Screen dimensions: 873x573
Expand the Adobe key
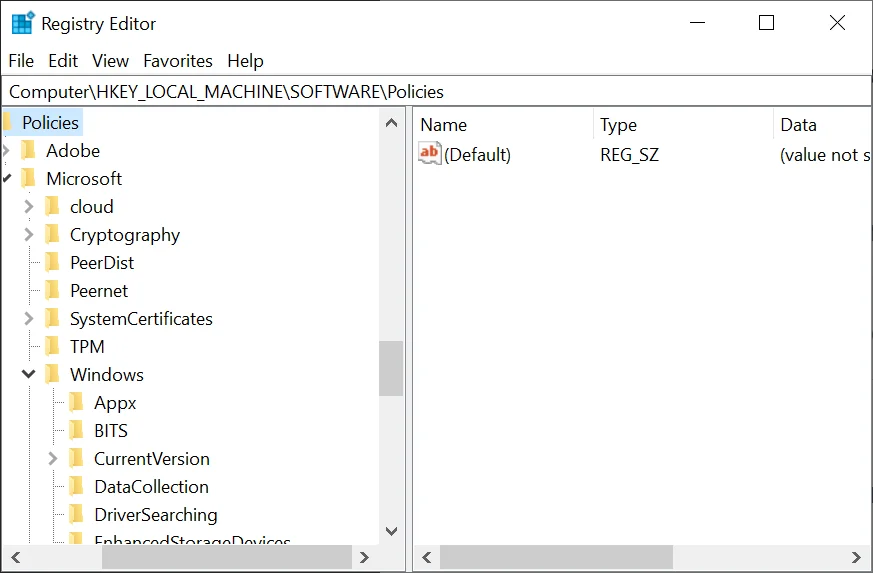click(x=6, y=150)
